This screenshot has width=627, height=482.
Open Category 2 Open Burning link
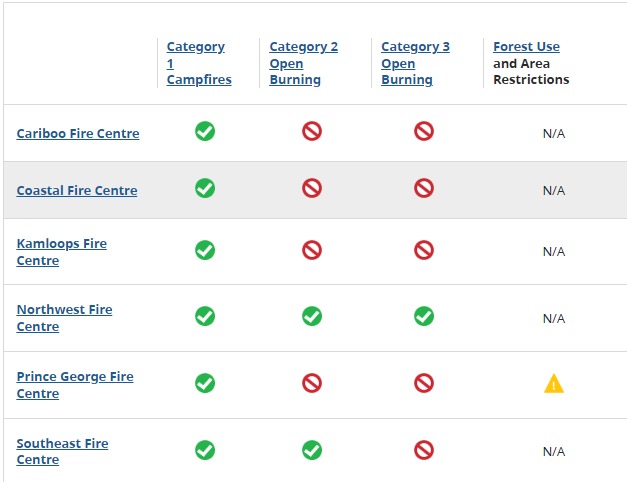(x=304, y=63)
